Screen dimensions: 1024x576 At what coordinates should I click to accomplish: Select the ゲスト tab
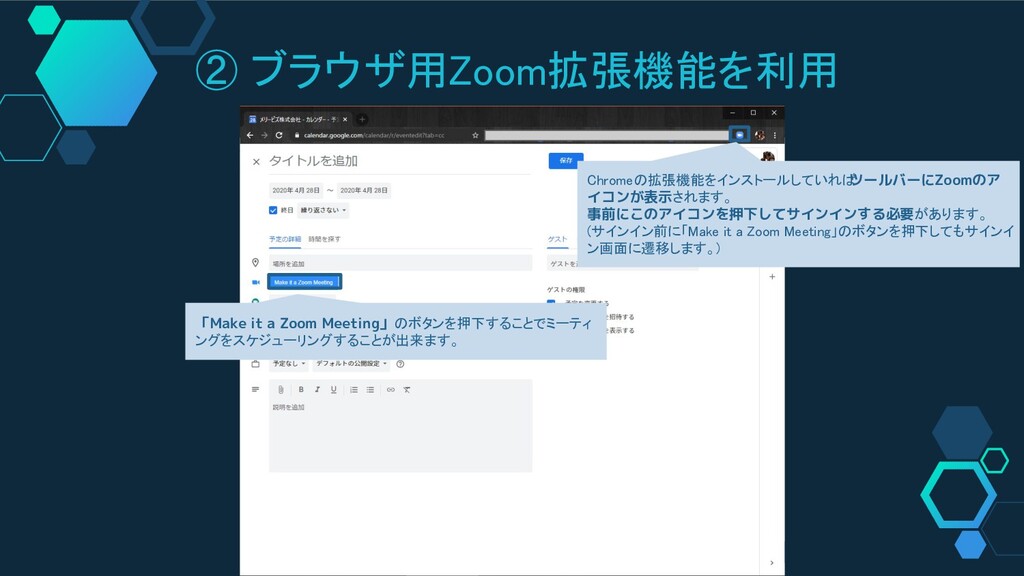tap(557, 239)
